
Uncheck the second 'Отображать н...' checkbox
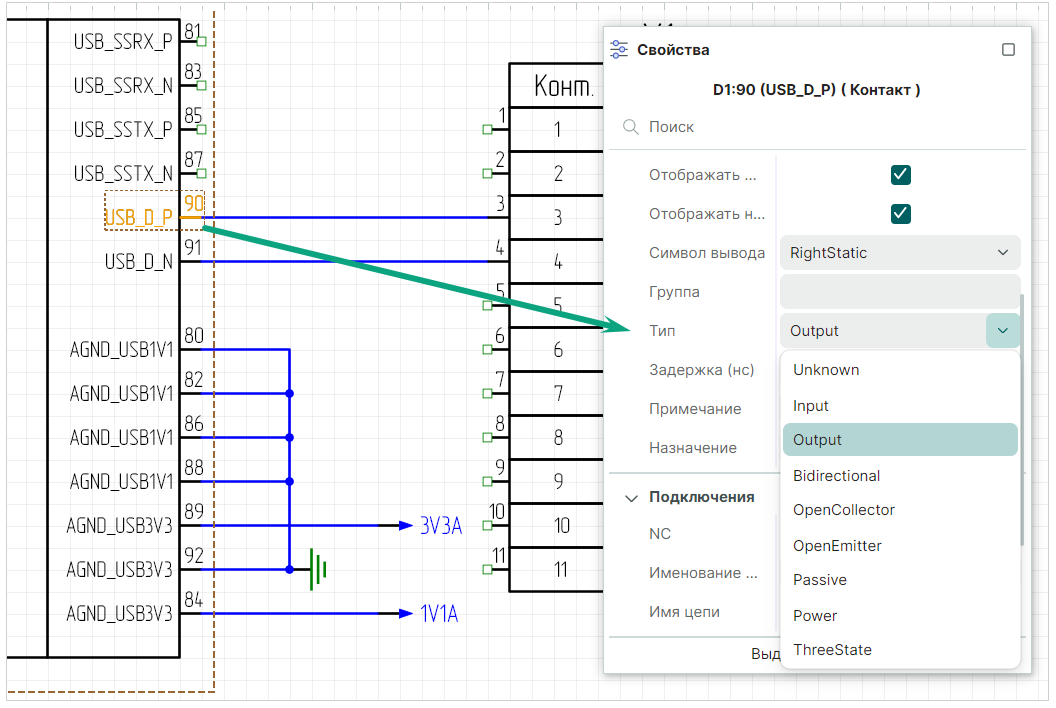pos(900,214)
